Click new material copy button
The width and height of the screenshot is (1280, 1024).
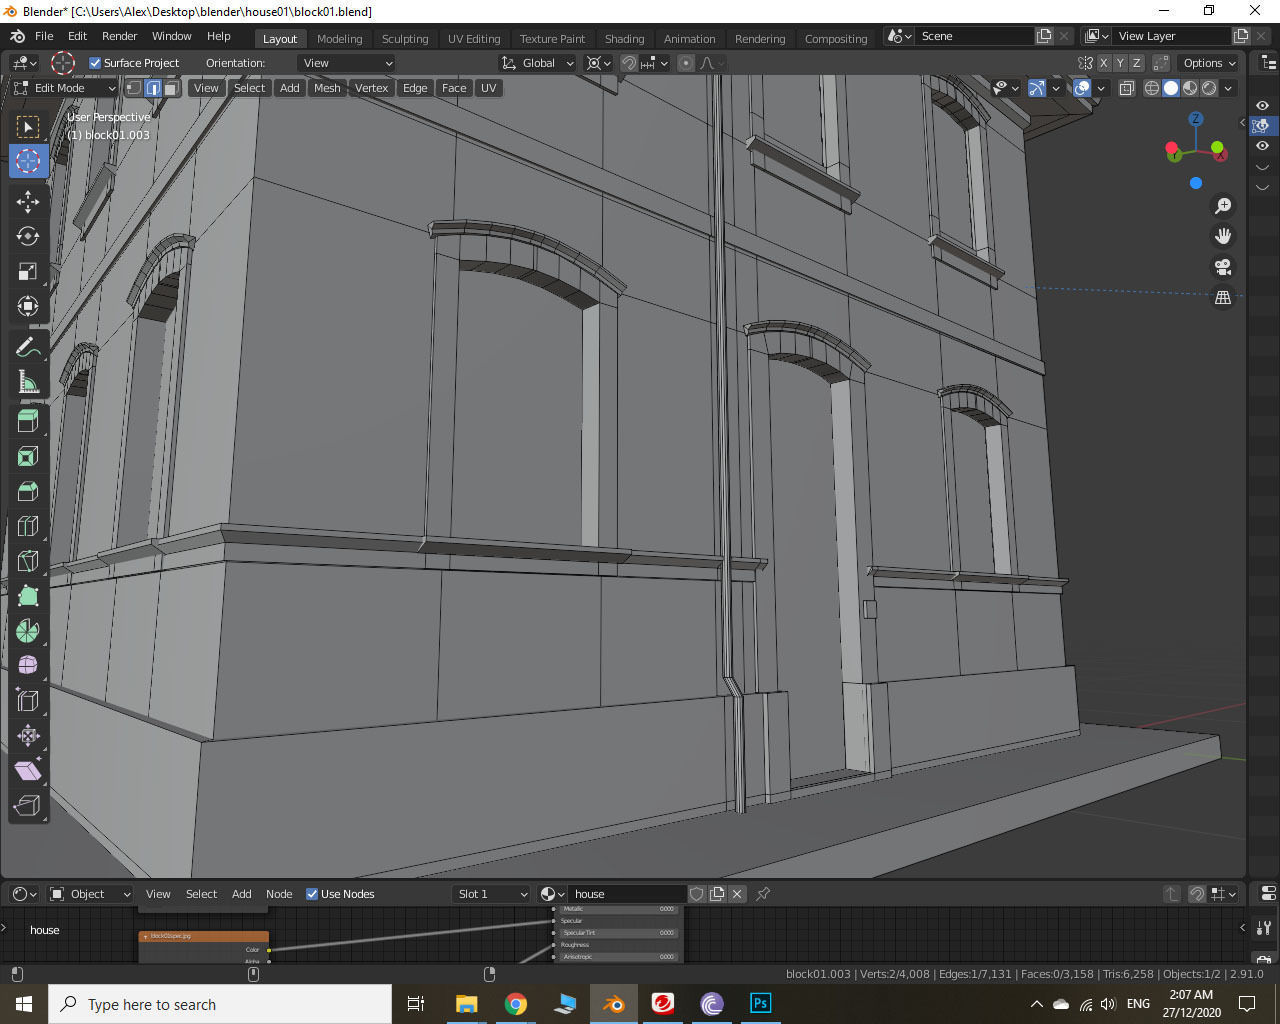pos(717,894)
